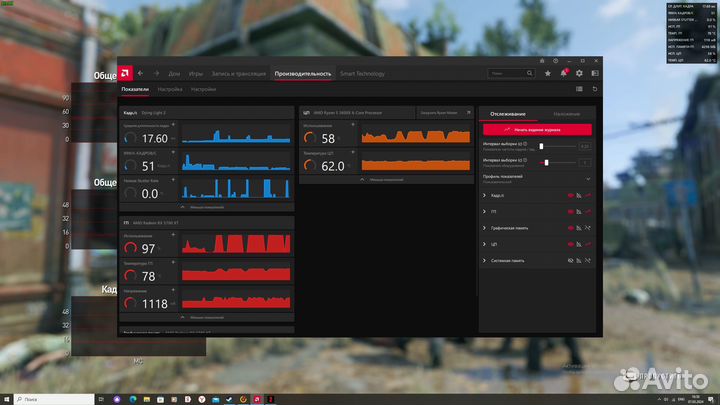This screenshot has height=405, width=720.
Task: Open File Explorer from the taskbar
Action: [146, 399]
